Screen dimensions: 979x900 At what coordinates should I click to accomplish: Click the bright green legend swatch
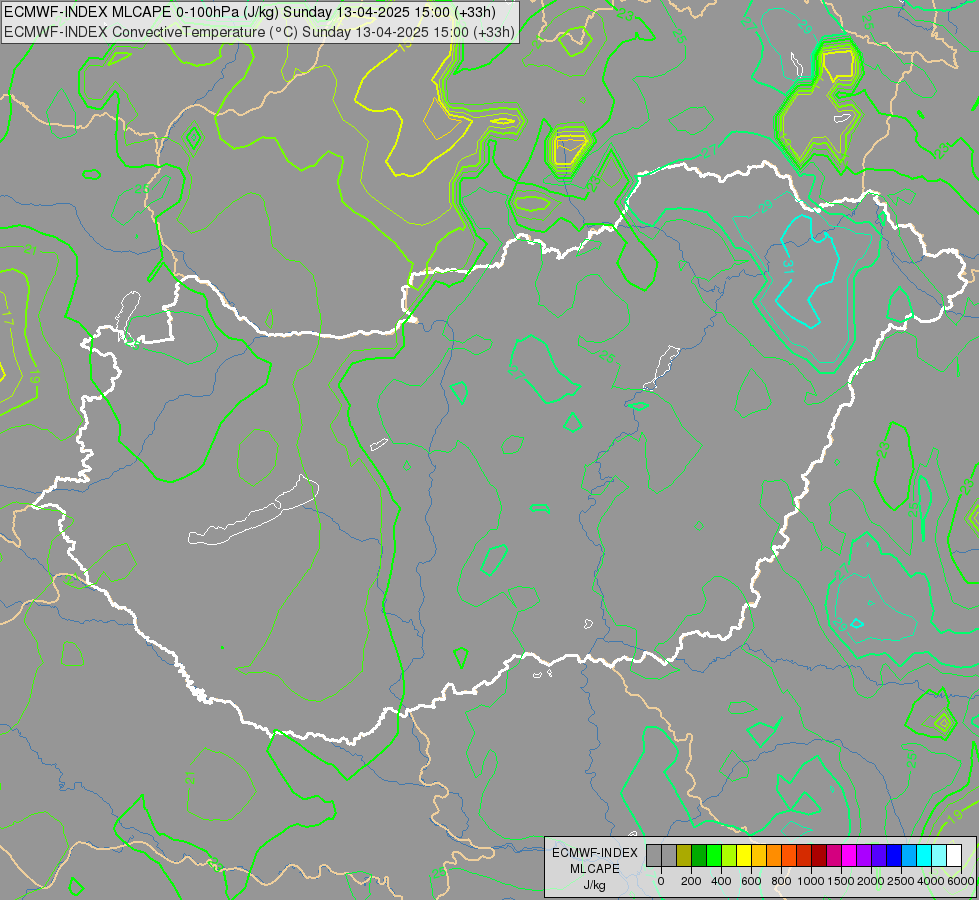[714, 856]
